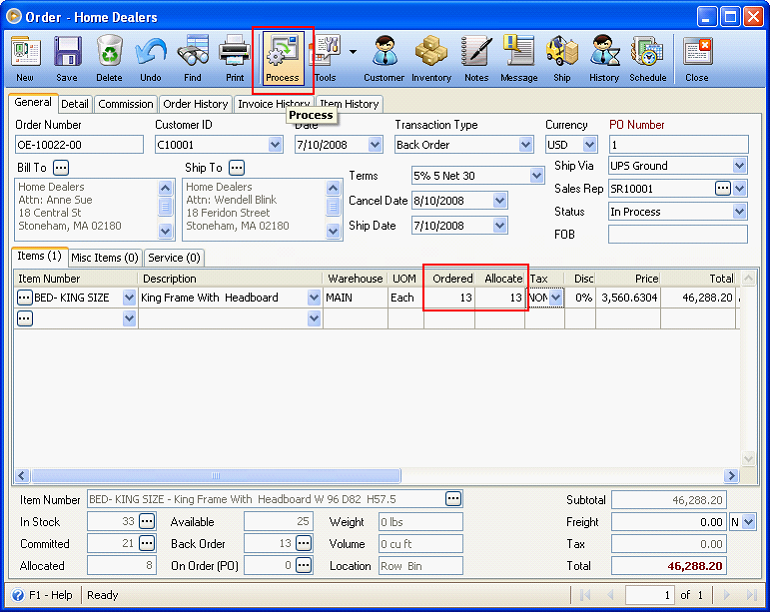
Task: Click the Ordered quantity cell 13
Action: click(x=449, y=297)
